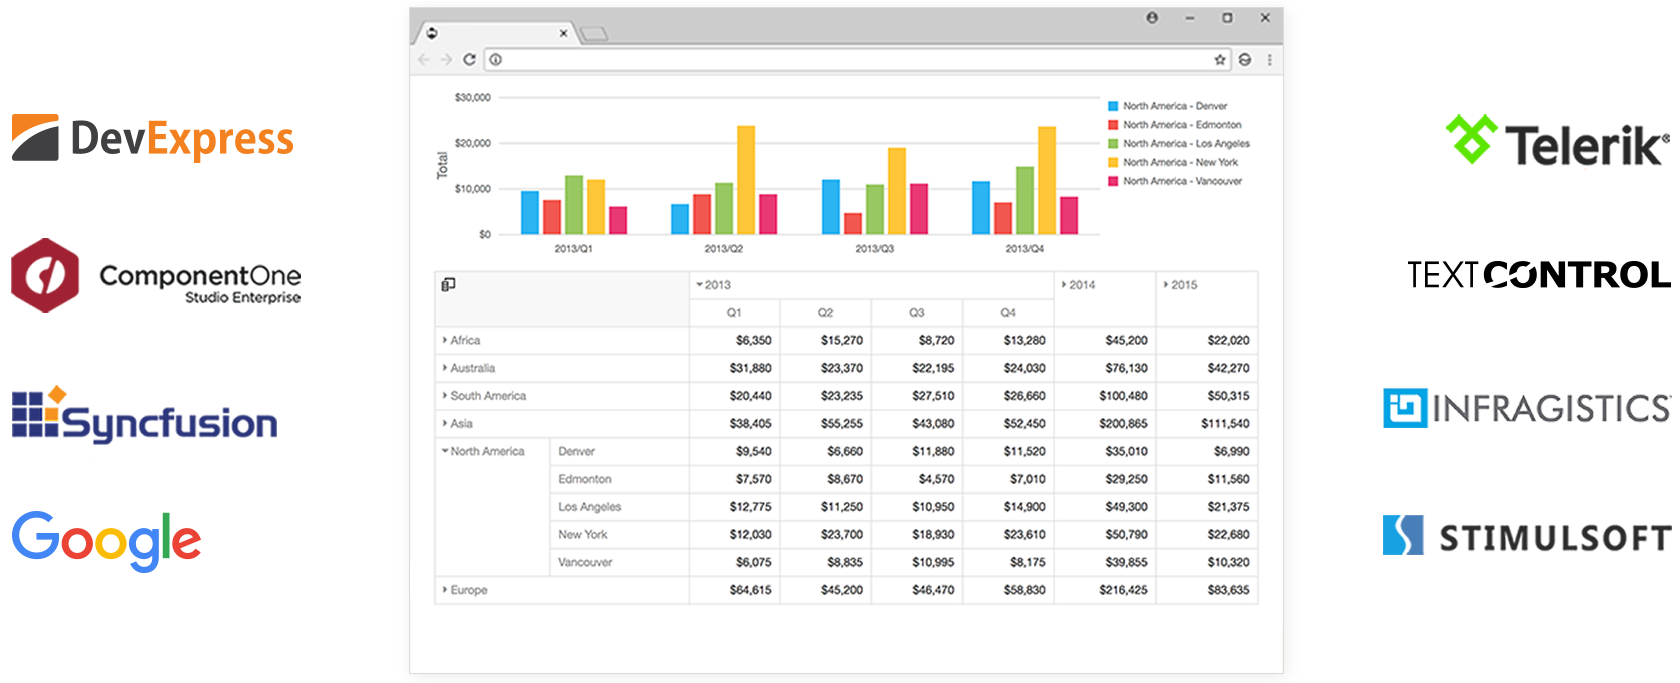1680x683 pixels.
Task: Close the browser tab
Action: pos(563,33)
